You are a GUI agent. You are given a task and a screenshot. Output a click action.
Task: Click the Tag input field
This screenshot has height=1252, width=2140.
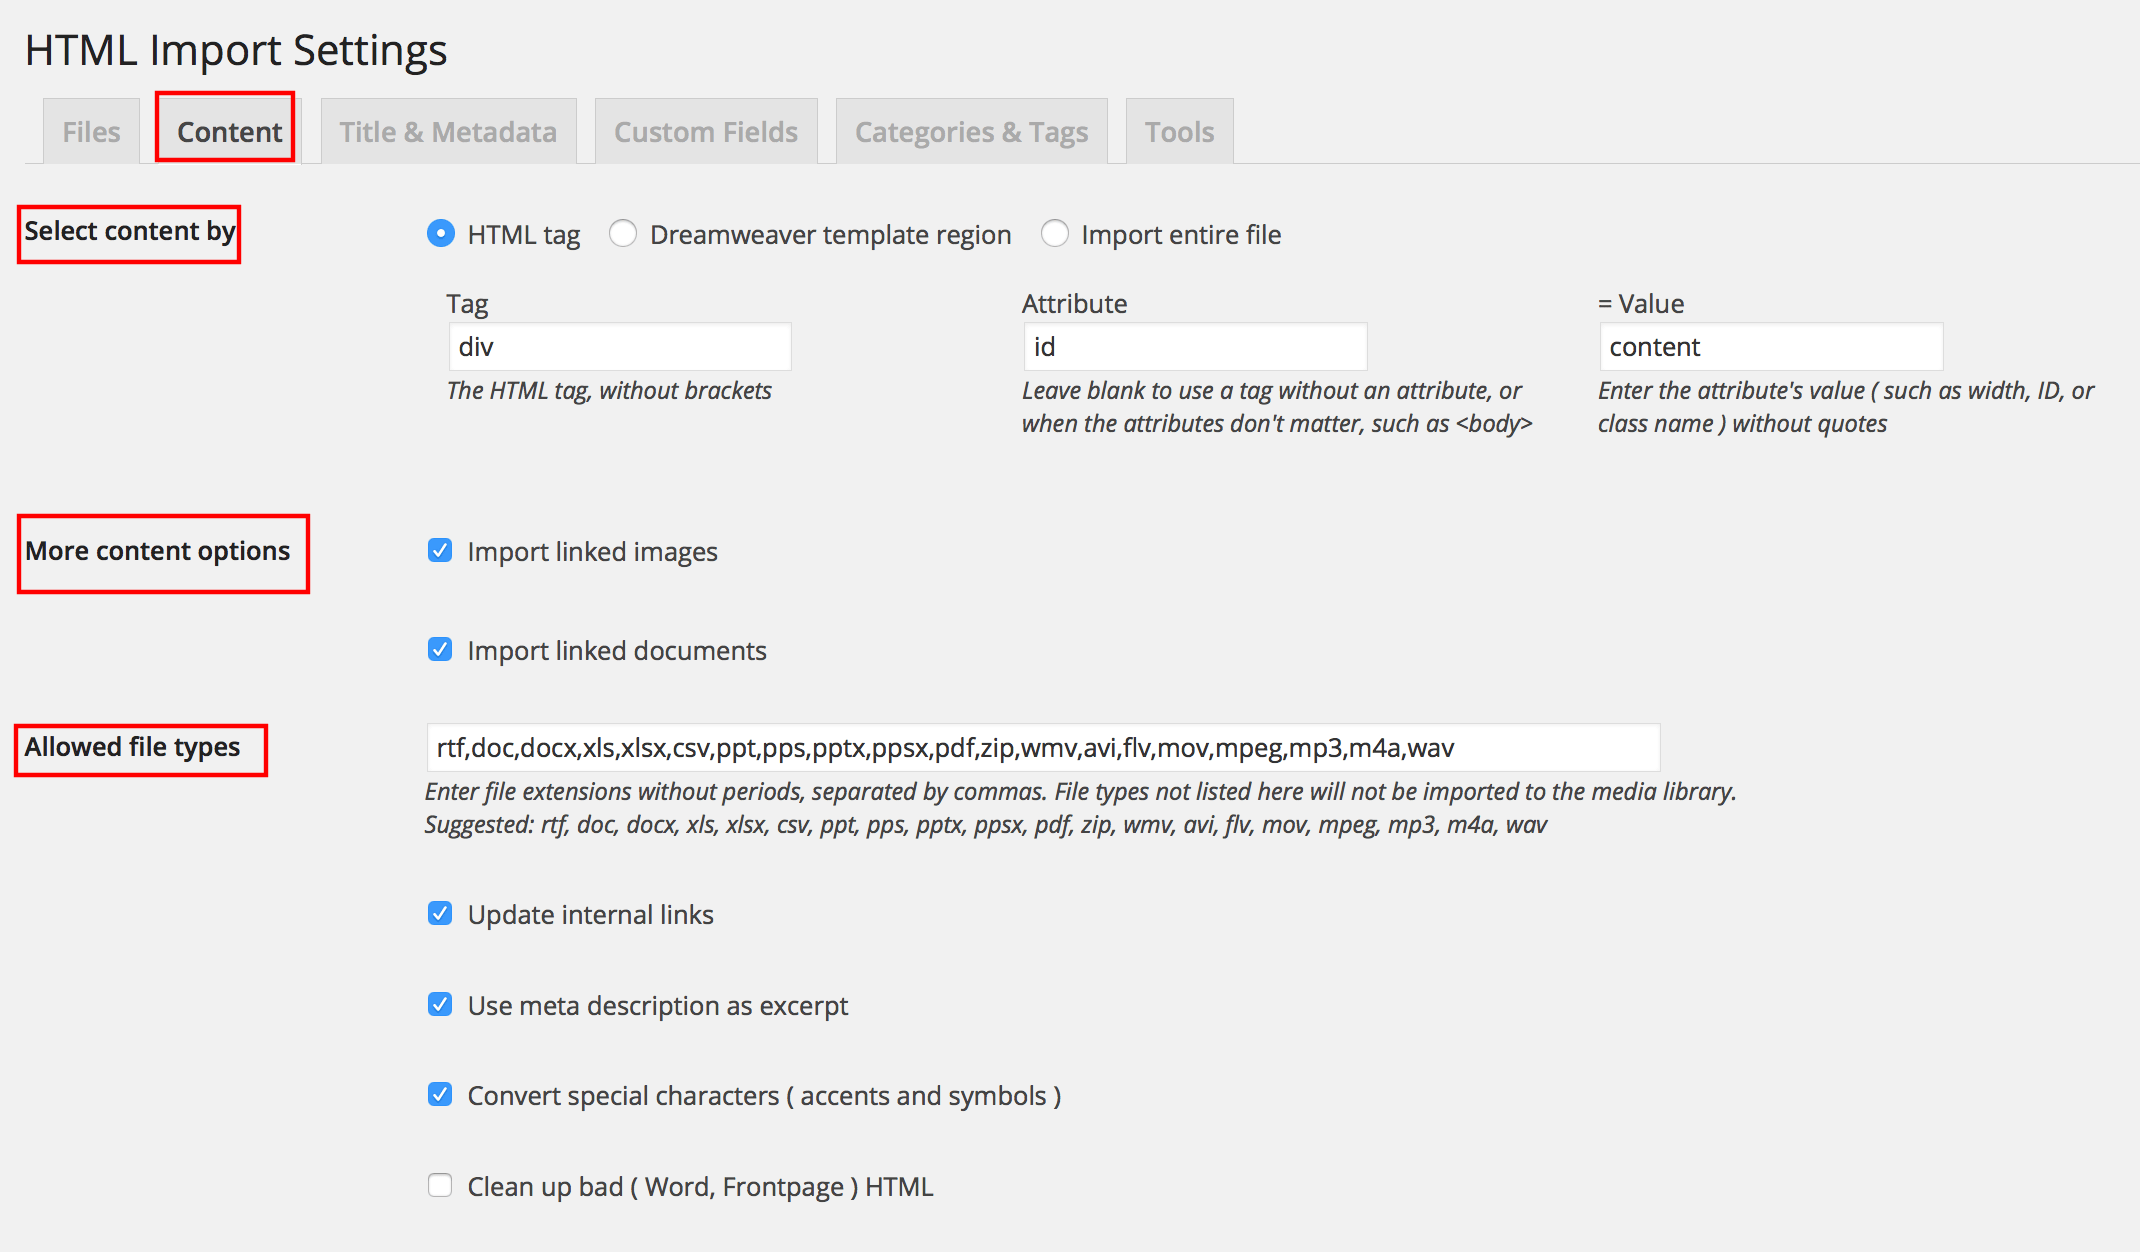click(619, 347)
